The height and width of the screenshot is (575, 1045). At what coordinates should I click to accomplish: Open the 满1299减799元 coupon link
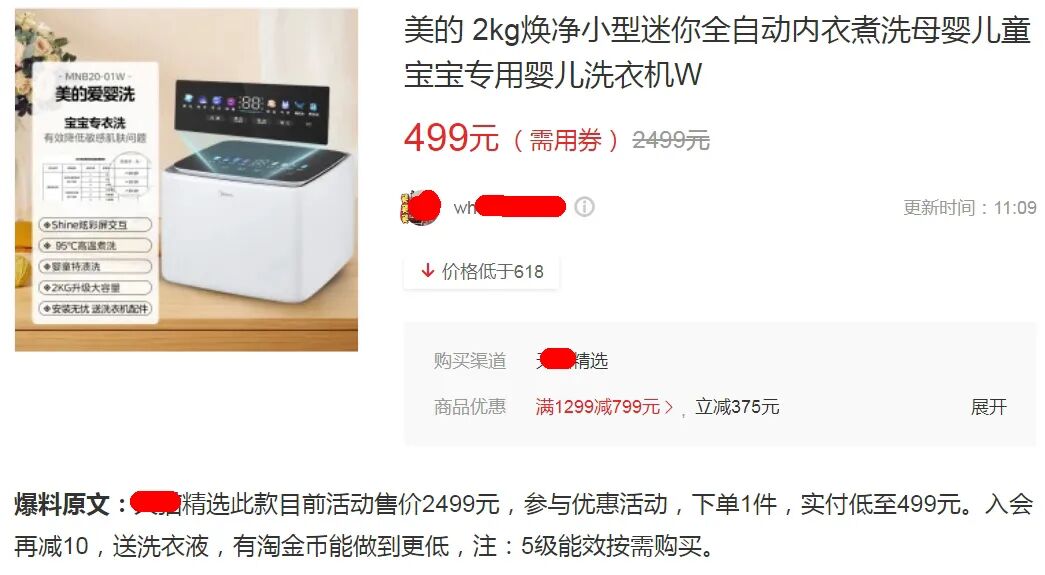pos(598,406)
